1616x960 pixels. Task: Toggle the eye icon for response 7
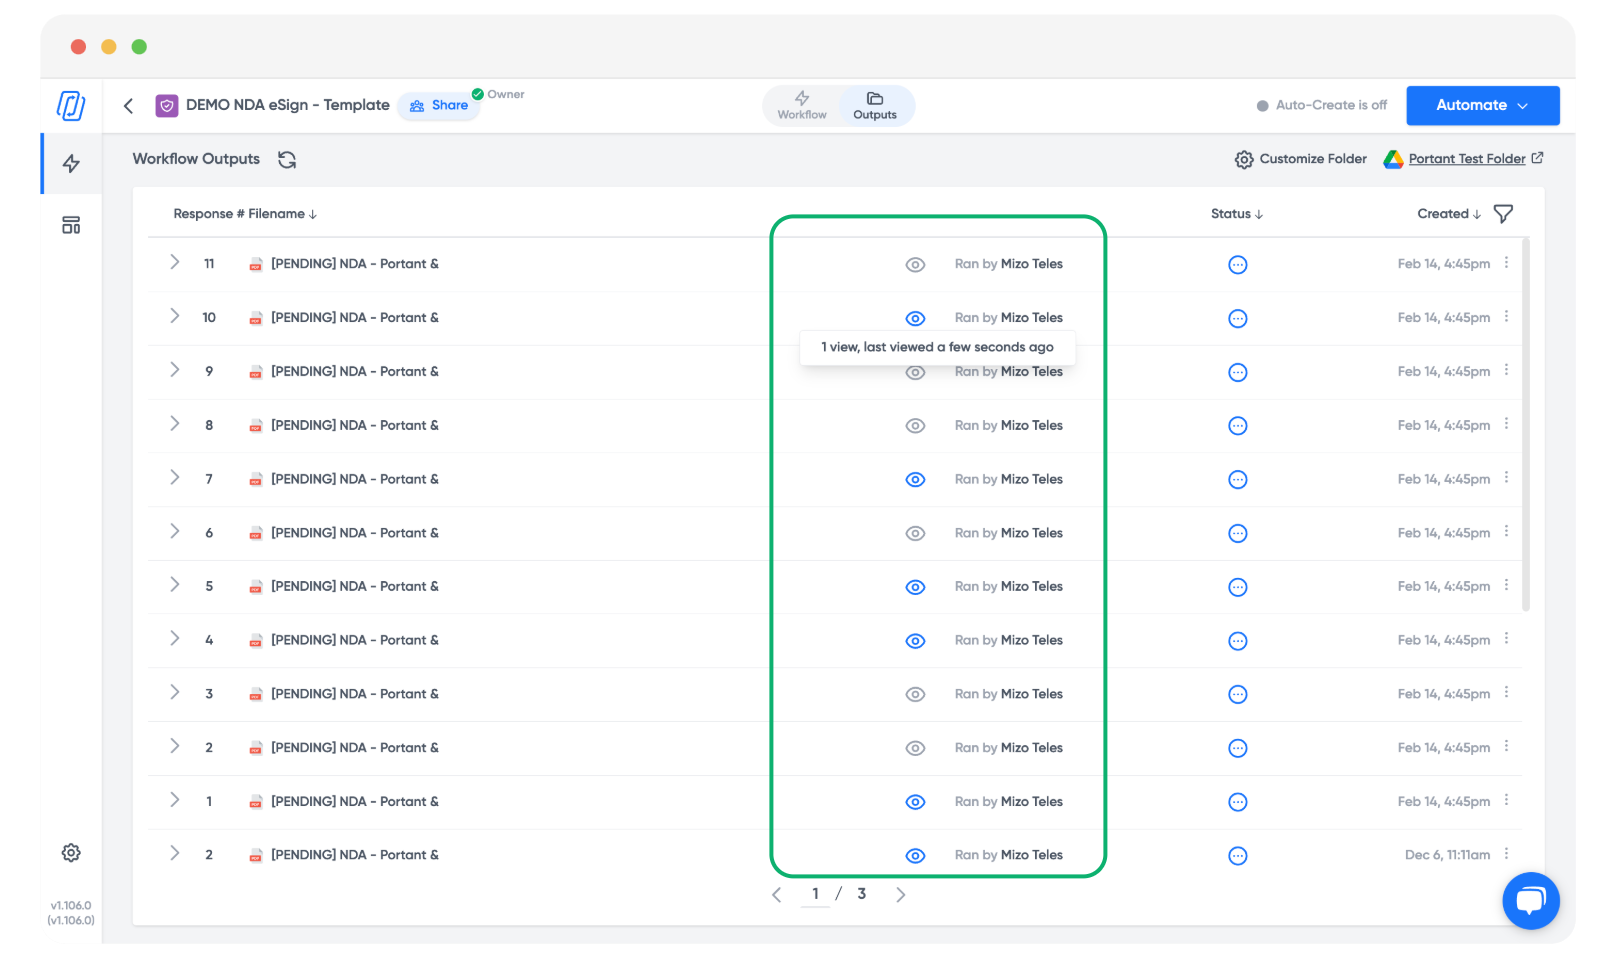pyautogui.click(x=915, y=480)
